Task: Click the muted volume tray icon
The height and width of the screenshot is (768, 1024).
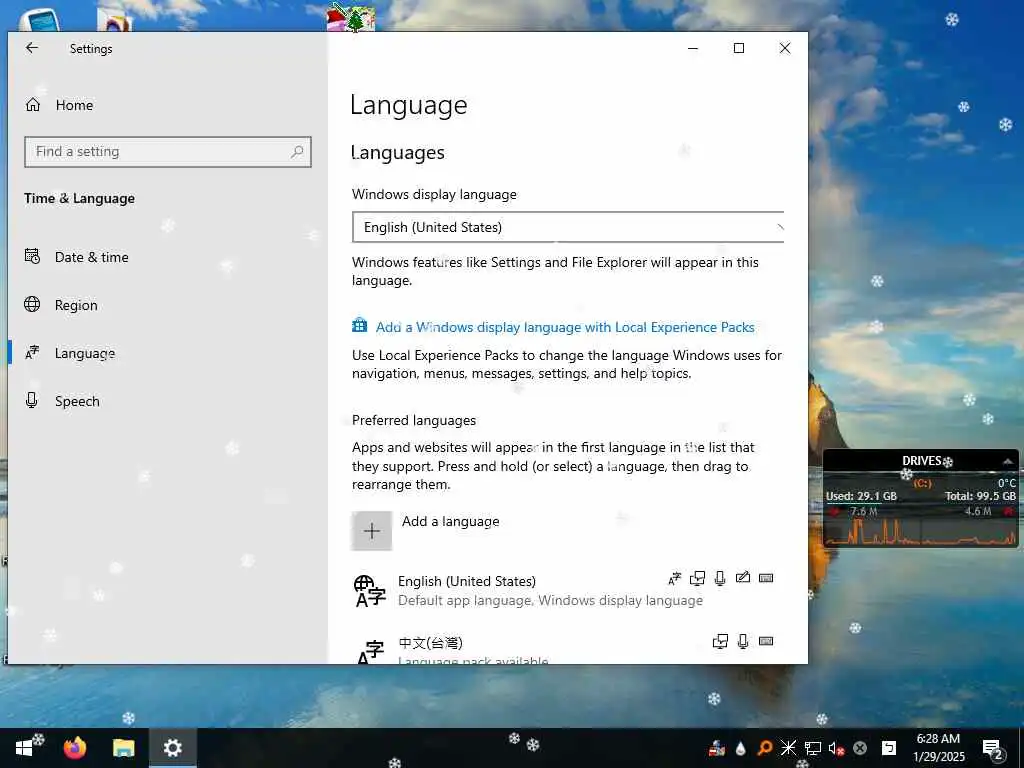Action: click(836, 748)
